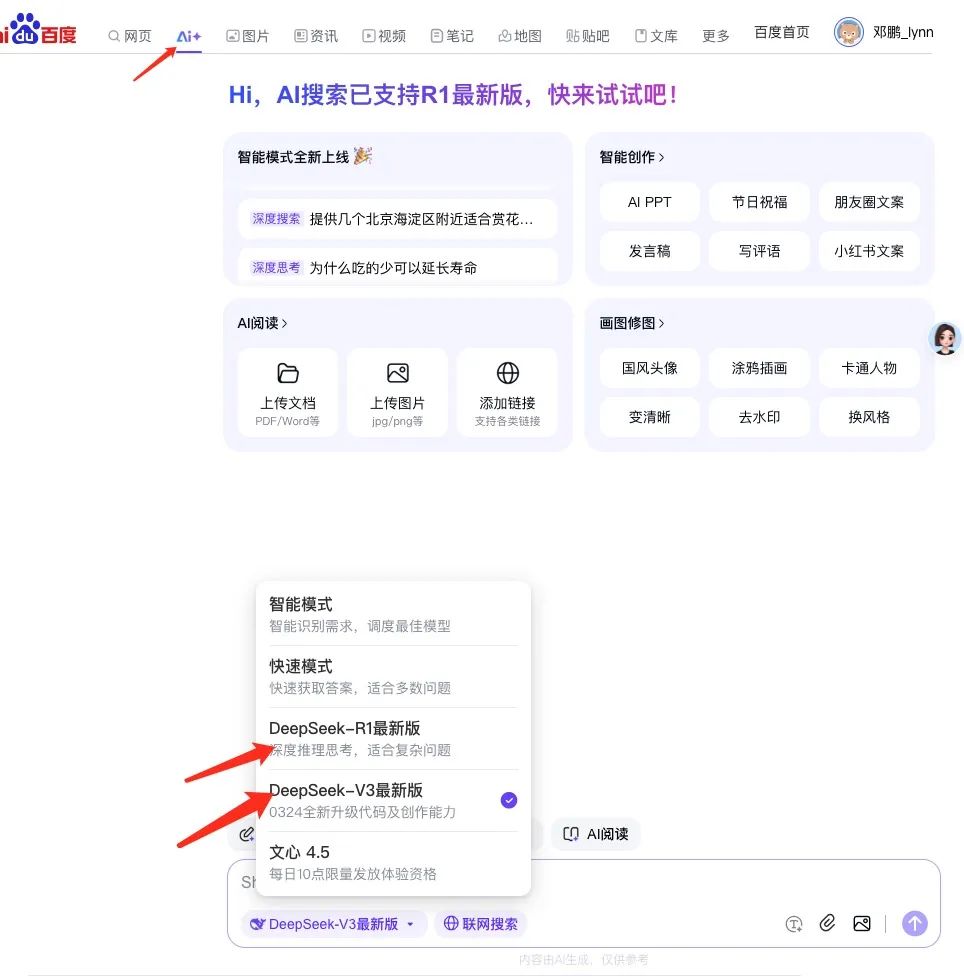
Task: Open the 邓鹏_lynn account name
Action: pos(903,32)
